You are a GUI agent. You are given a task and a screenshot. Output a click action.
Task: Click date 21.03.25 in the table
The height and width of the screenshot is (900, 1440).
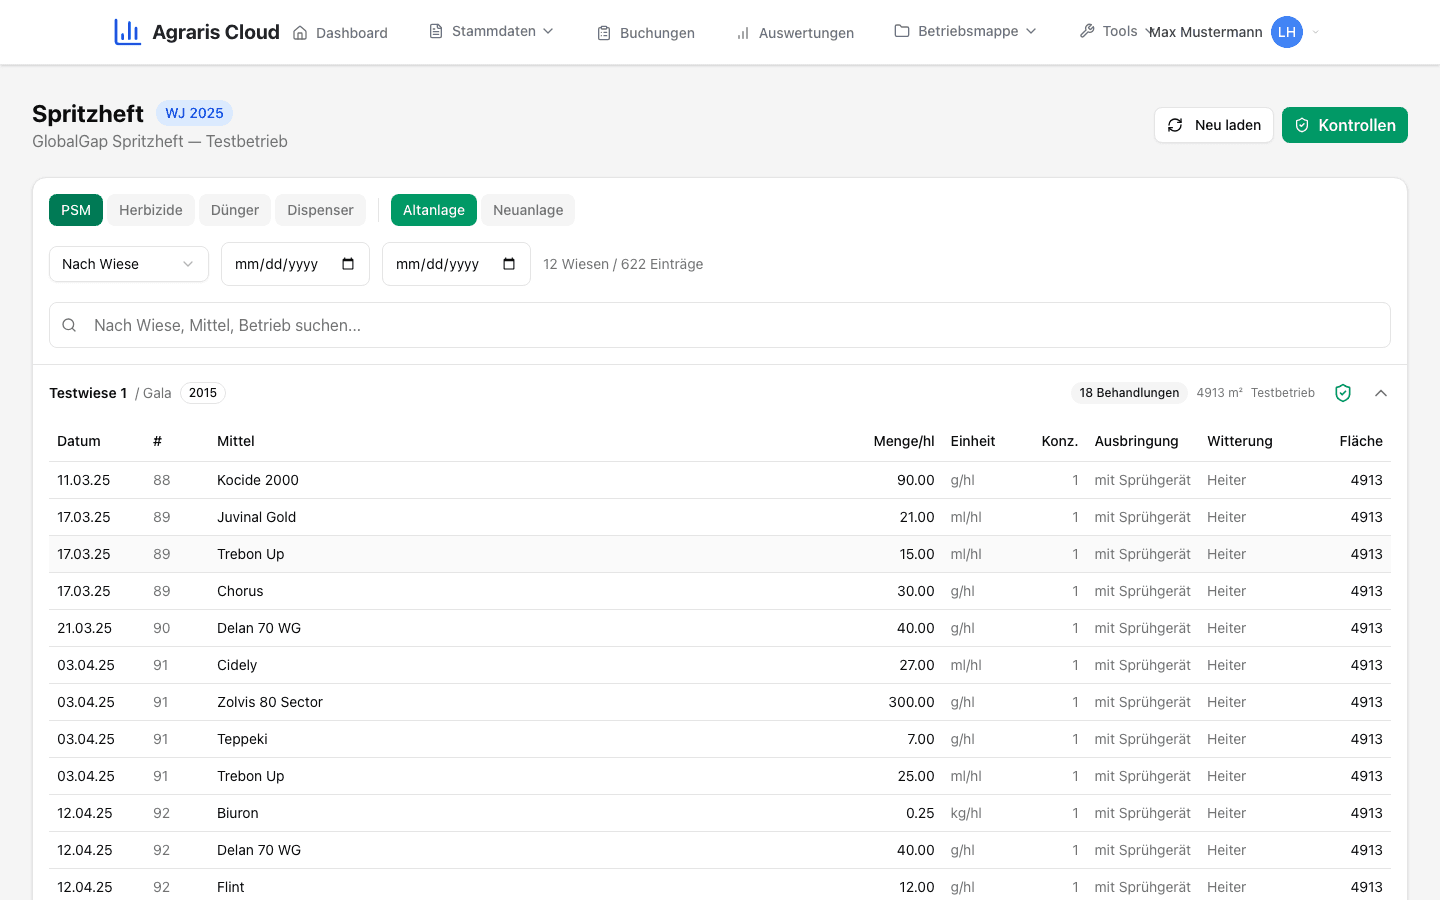(85, 628)
